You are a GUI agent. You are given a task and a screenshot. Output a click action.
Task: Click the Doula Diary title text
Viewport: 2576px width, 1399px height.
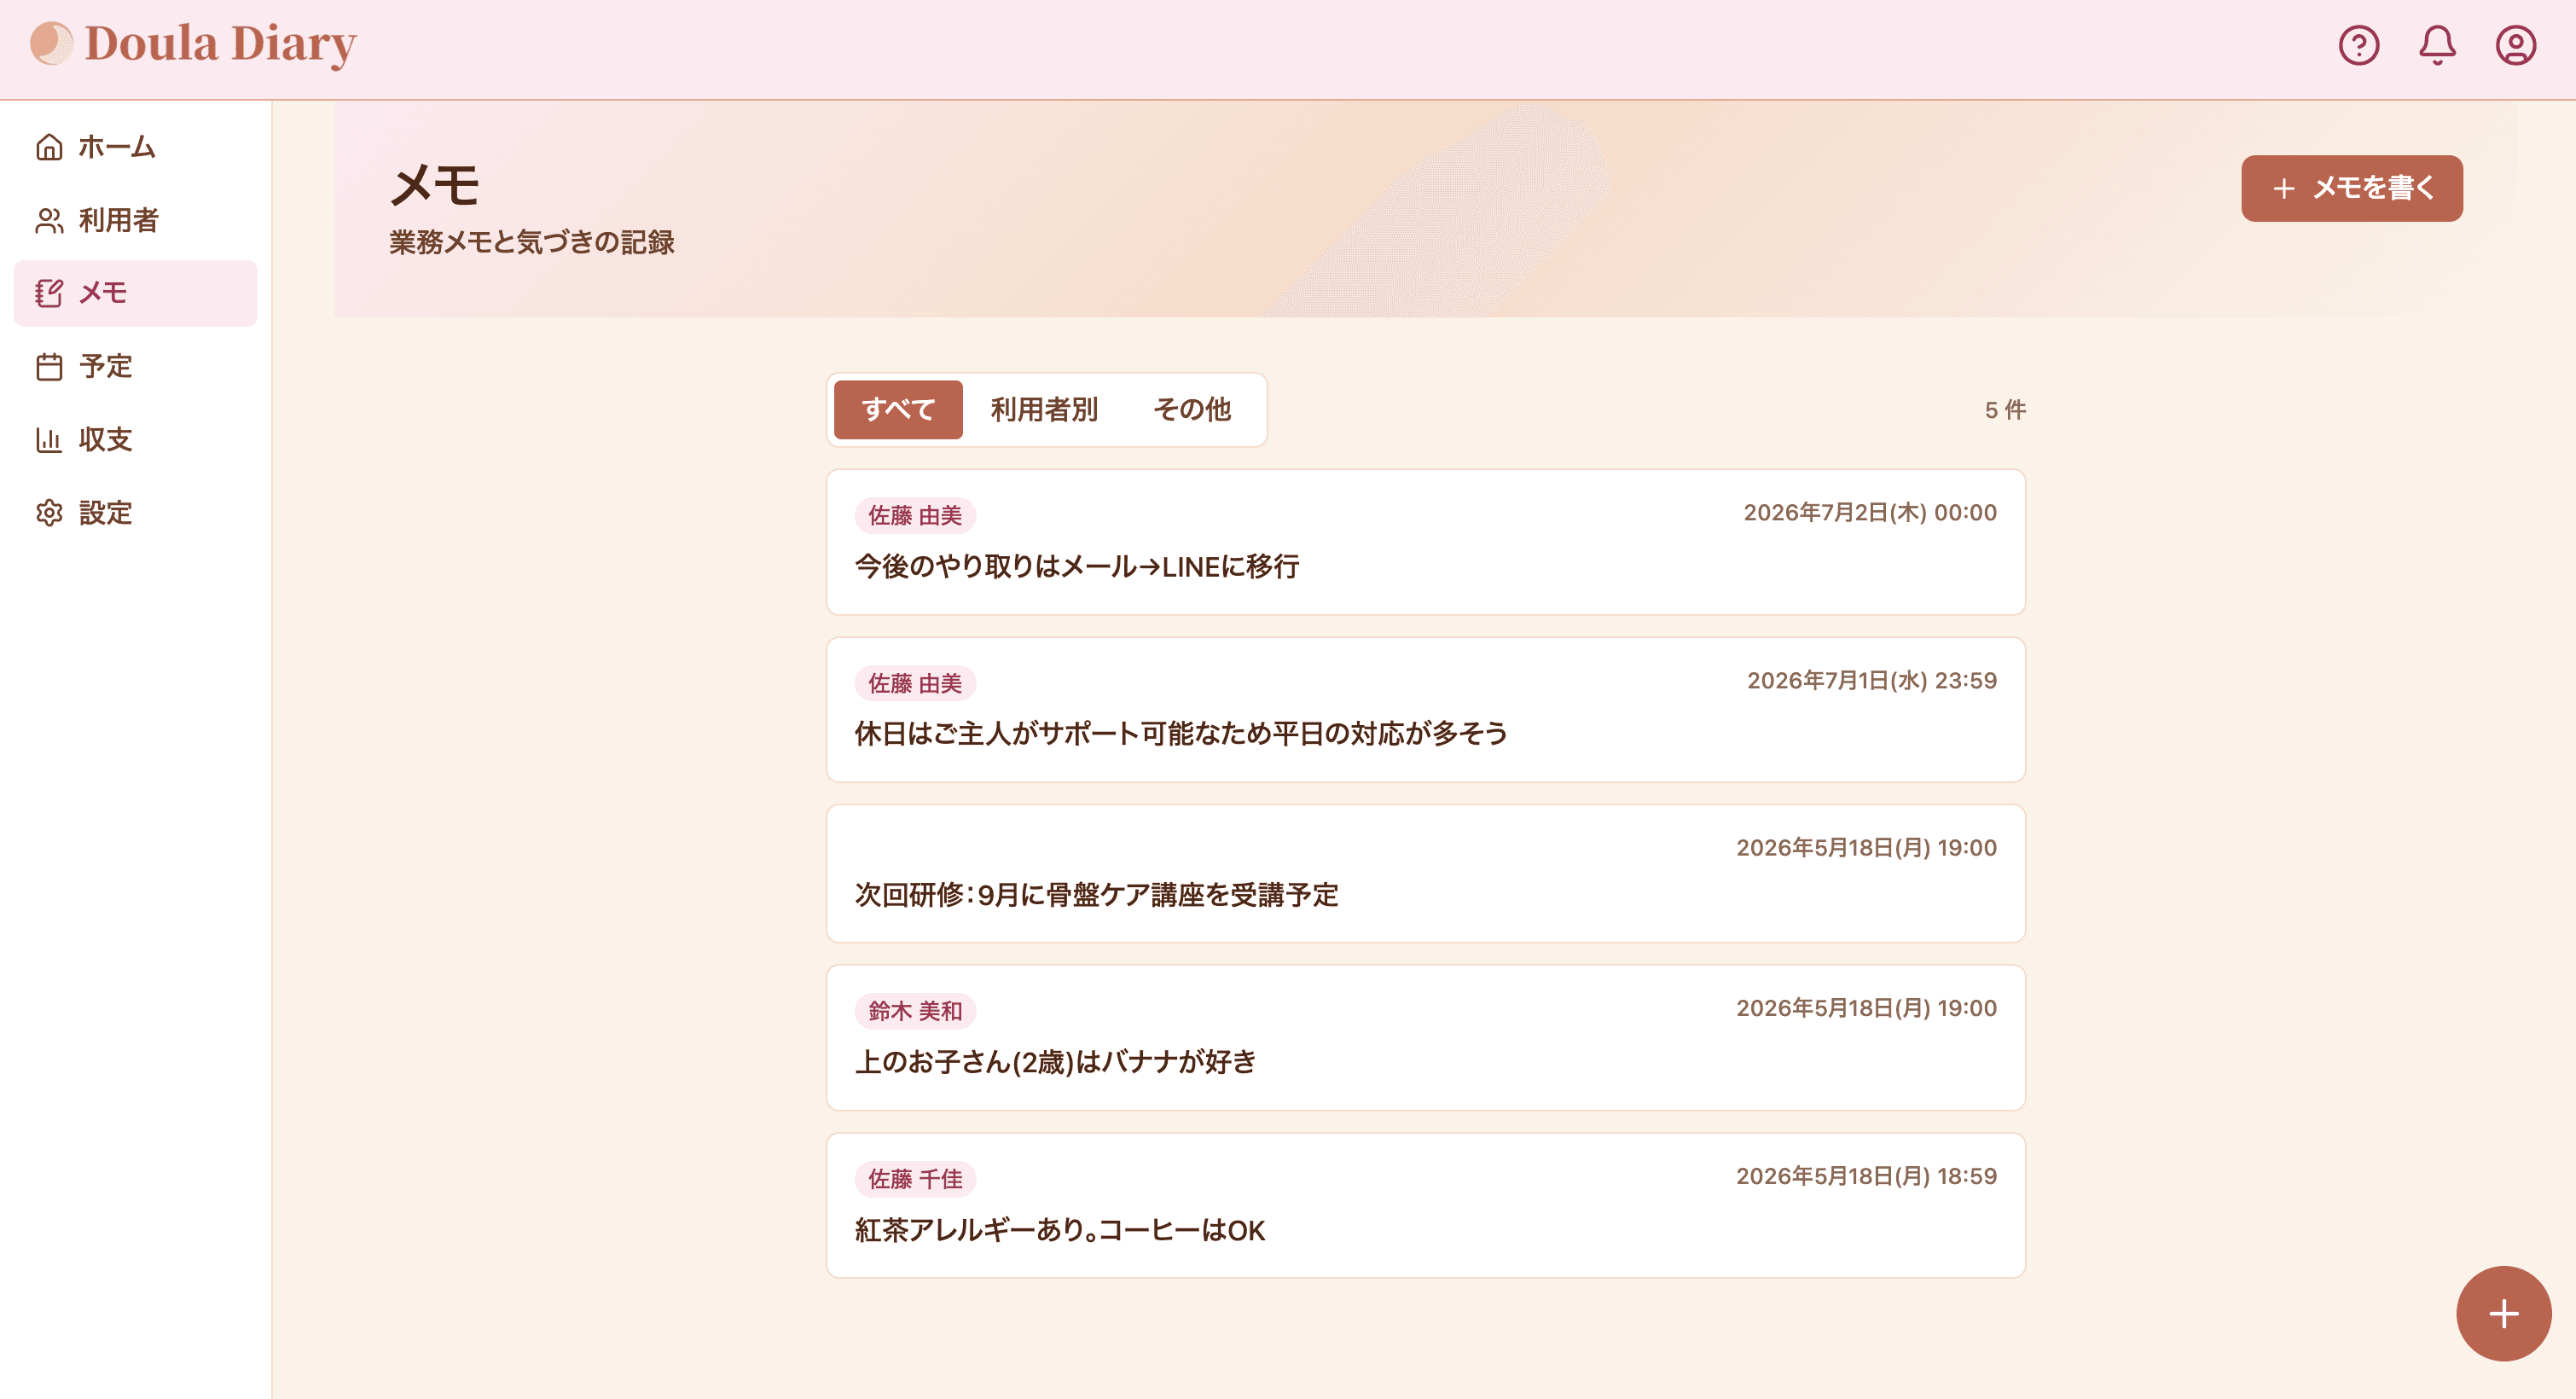[x=220, y=44]
